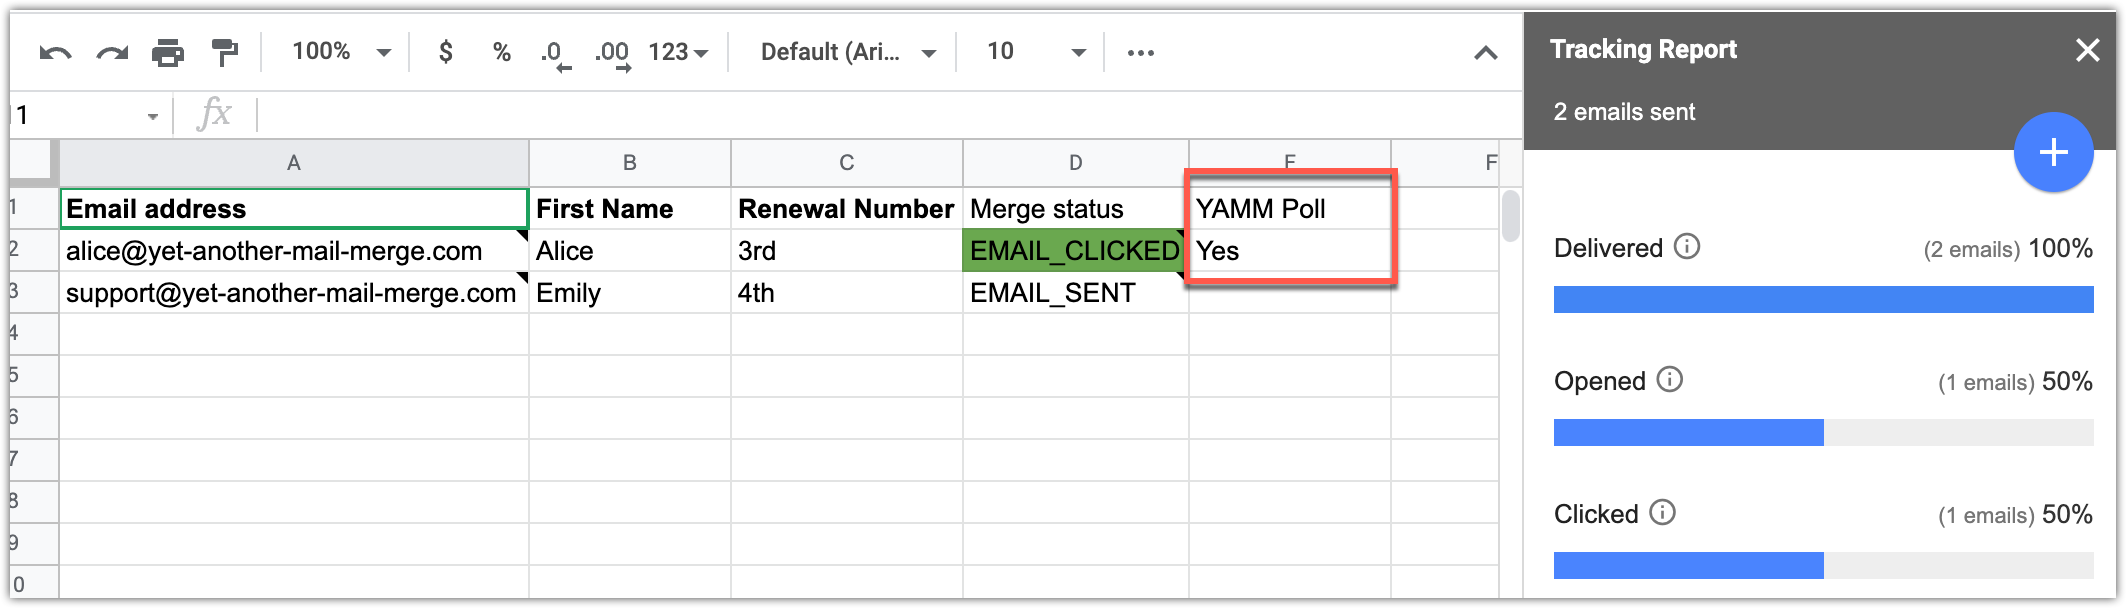Viewport: 2126px width, 608px height.
Task: Apply currency format to selection
Action: point(443,50)
